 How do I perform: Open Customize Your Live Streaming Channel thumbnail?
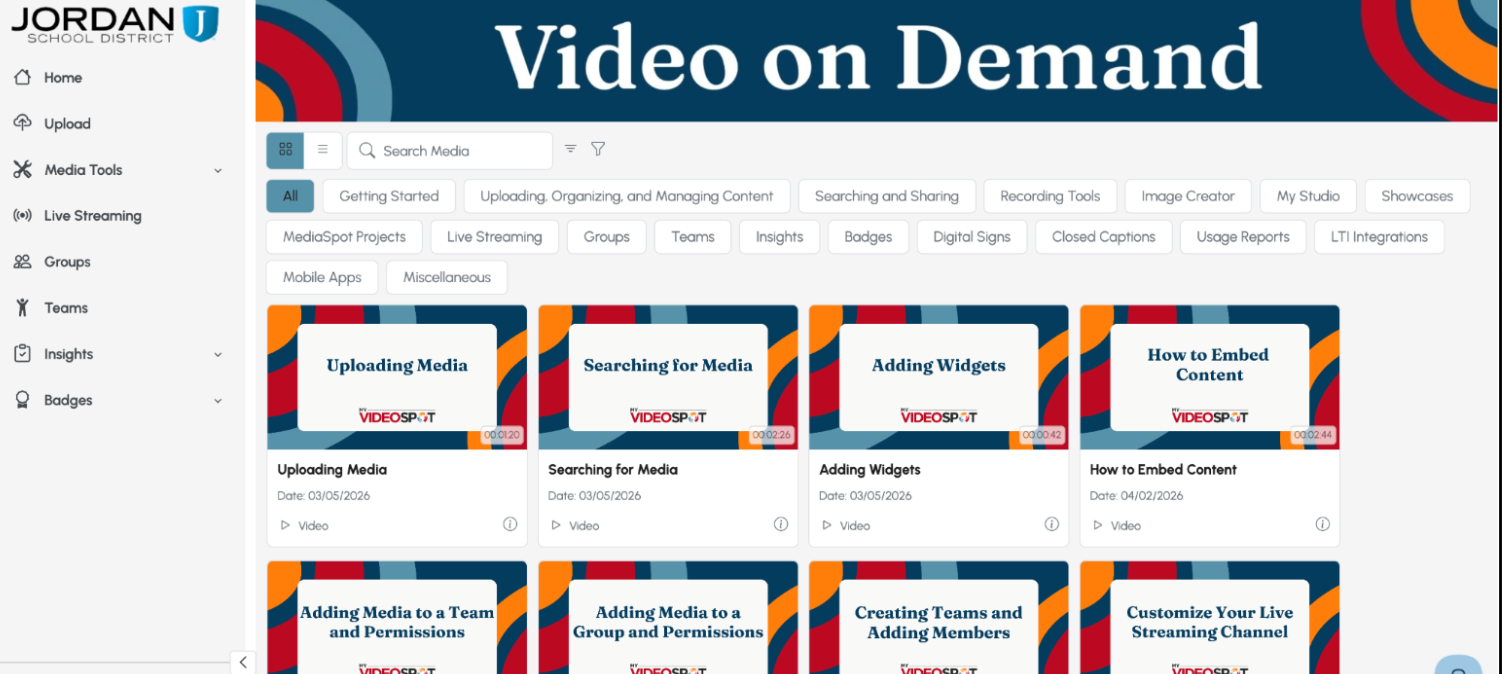click(1210, 617)
